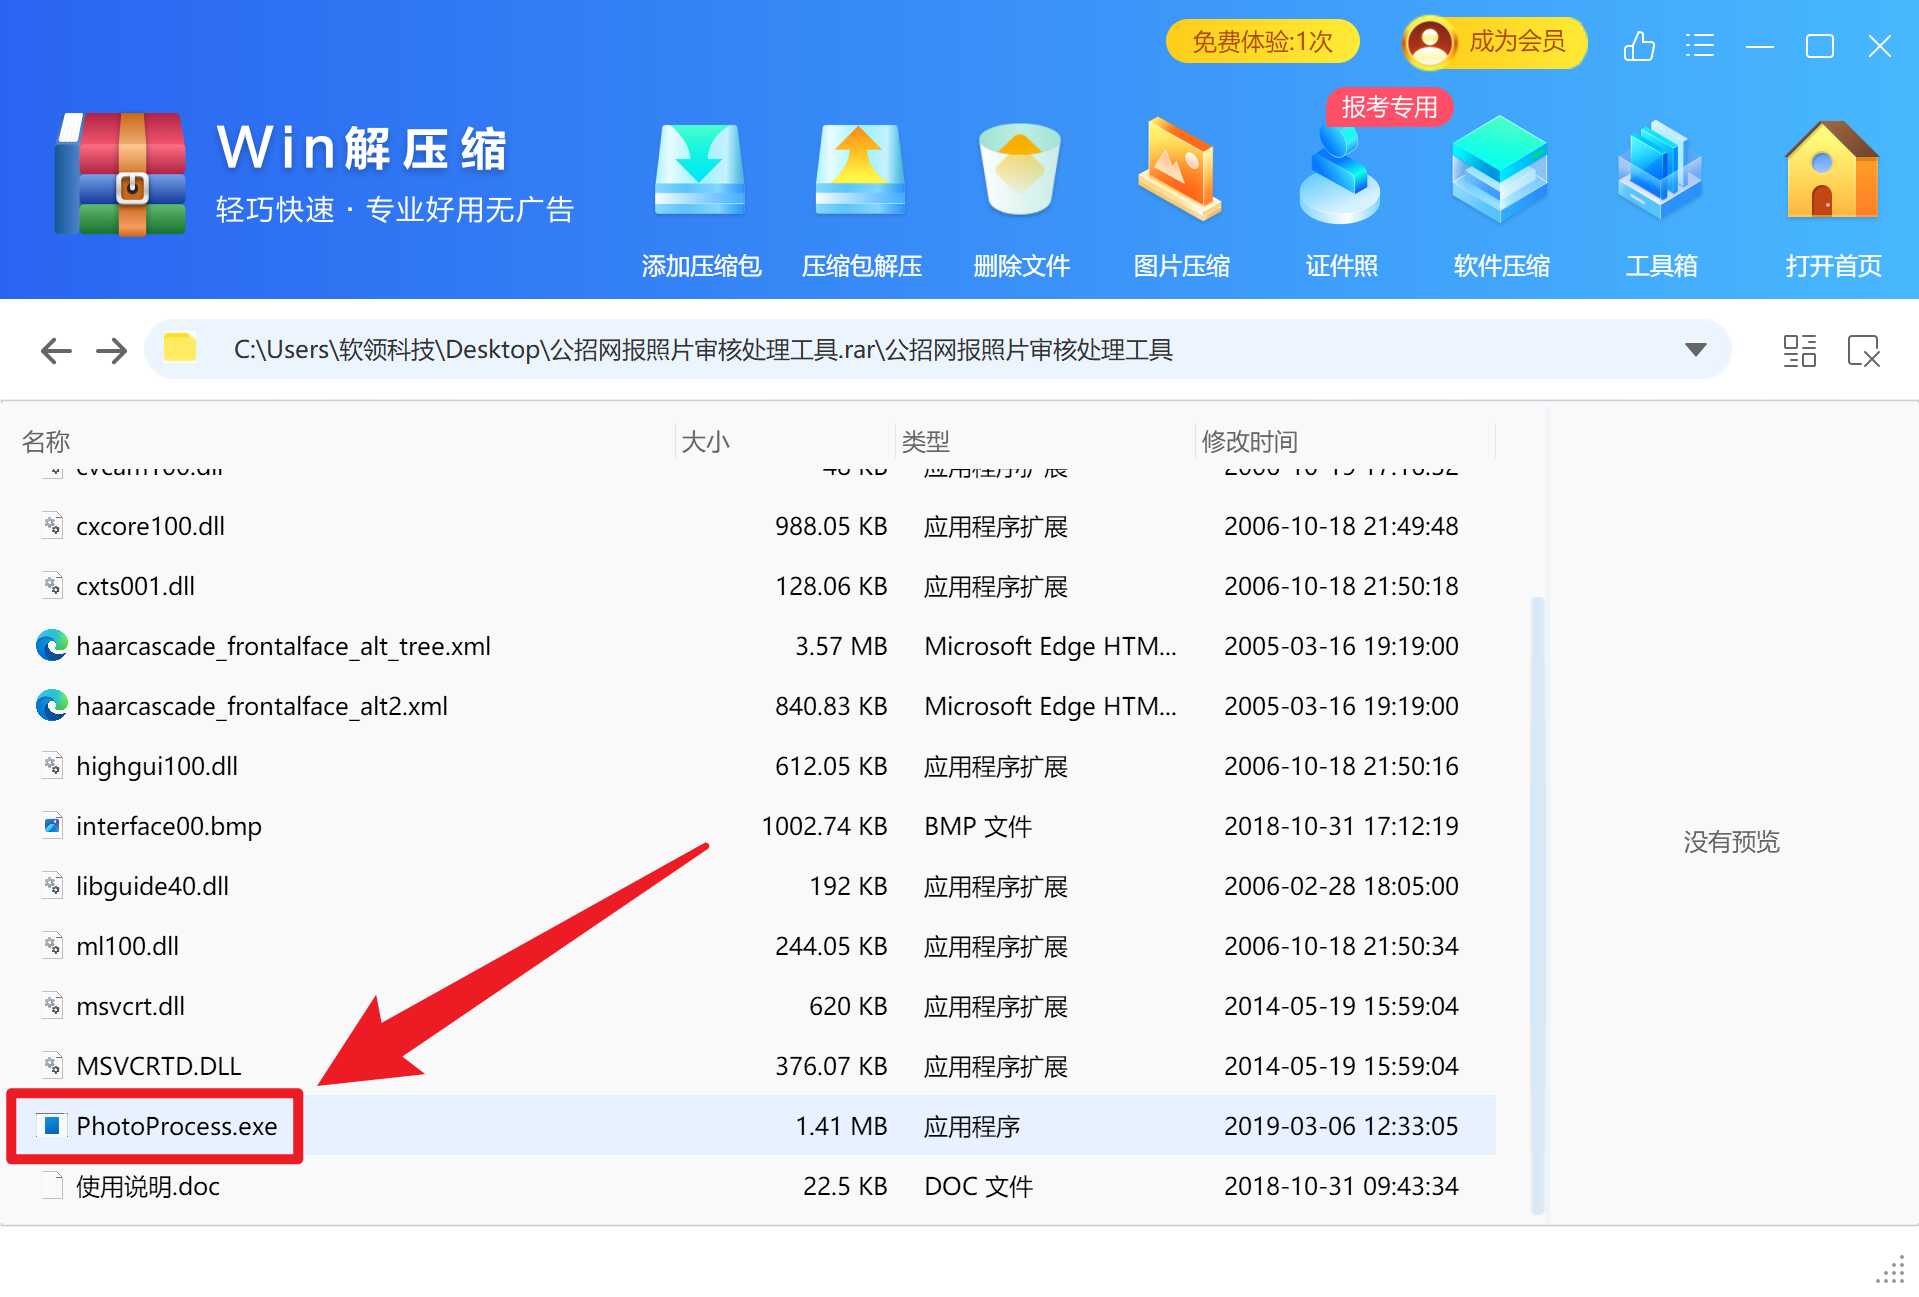The width and height of the screenshot is (1919, 1297).
Task: Select haarcascade_frontalface_alt_tree.xml file name
Action: coord(283,646)
